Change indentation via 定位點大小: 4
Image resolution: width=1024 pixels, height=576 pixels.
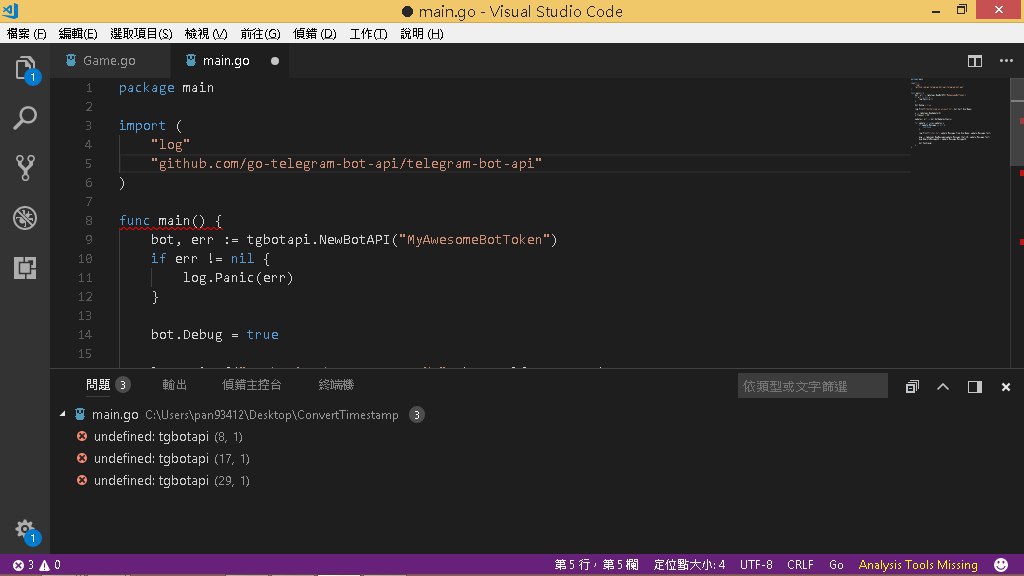tap(690, 565)
